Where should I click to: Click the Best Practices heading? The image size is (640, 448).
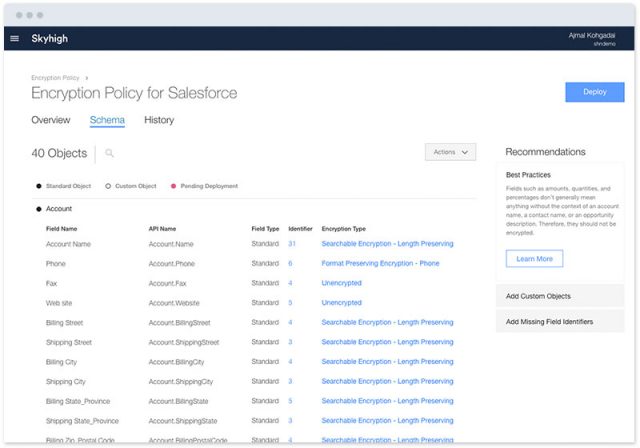528,175
